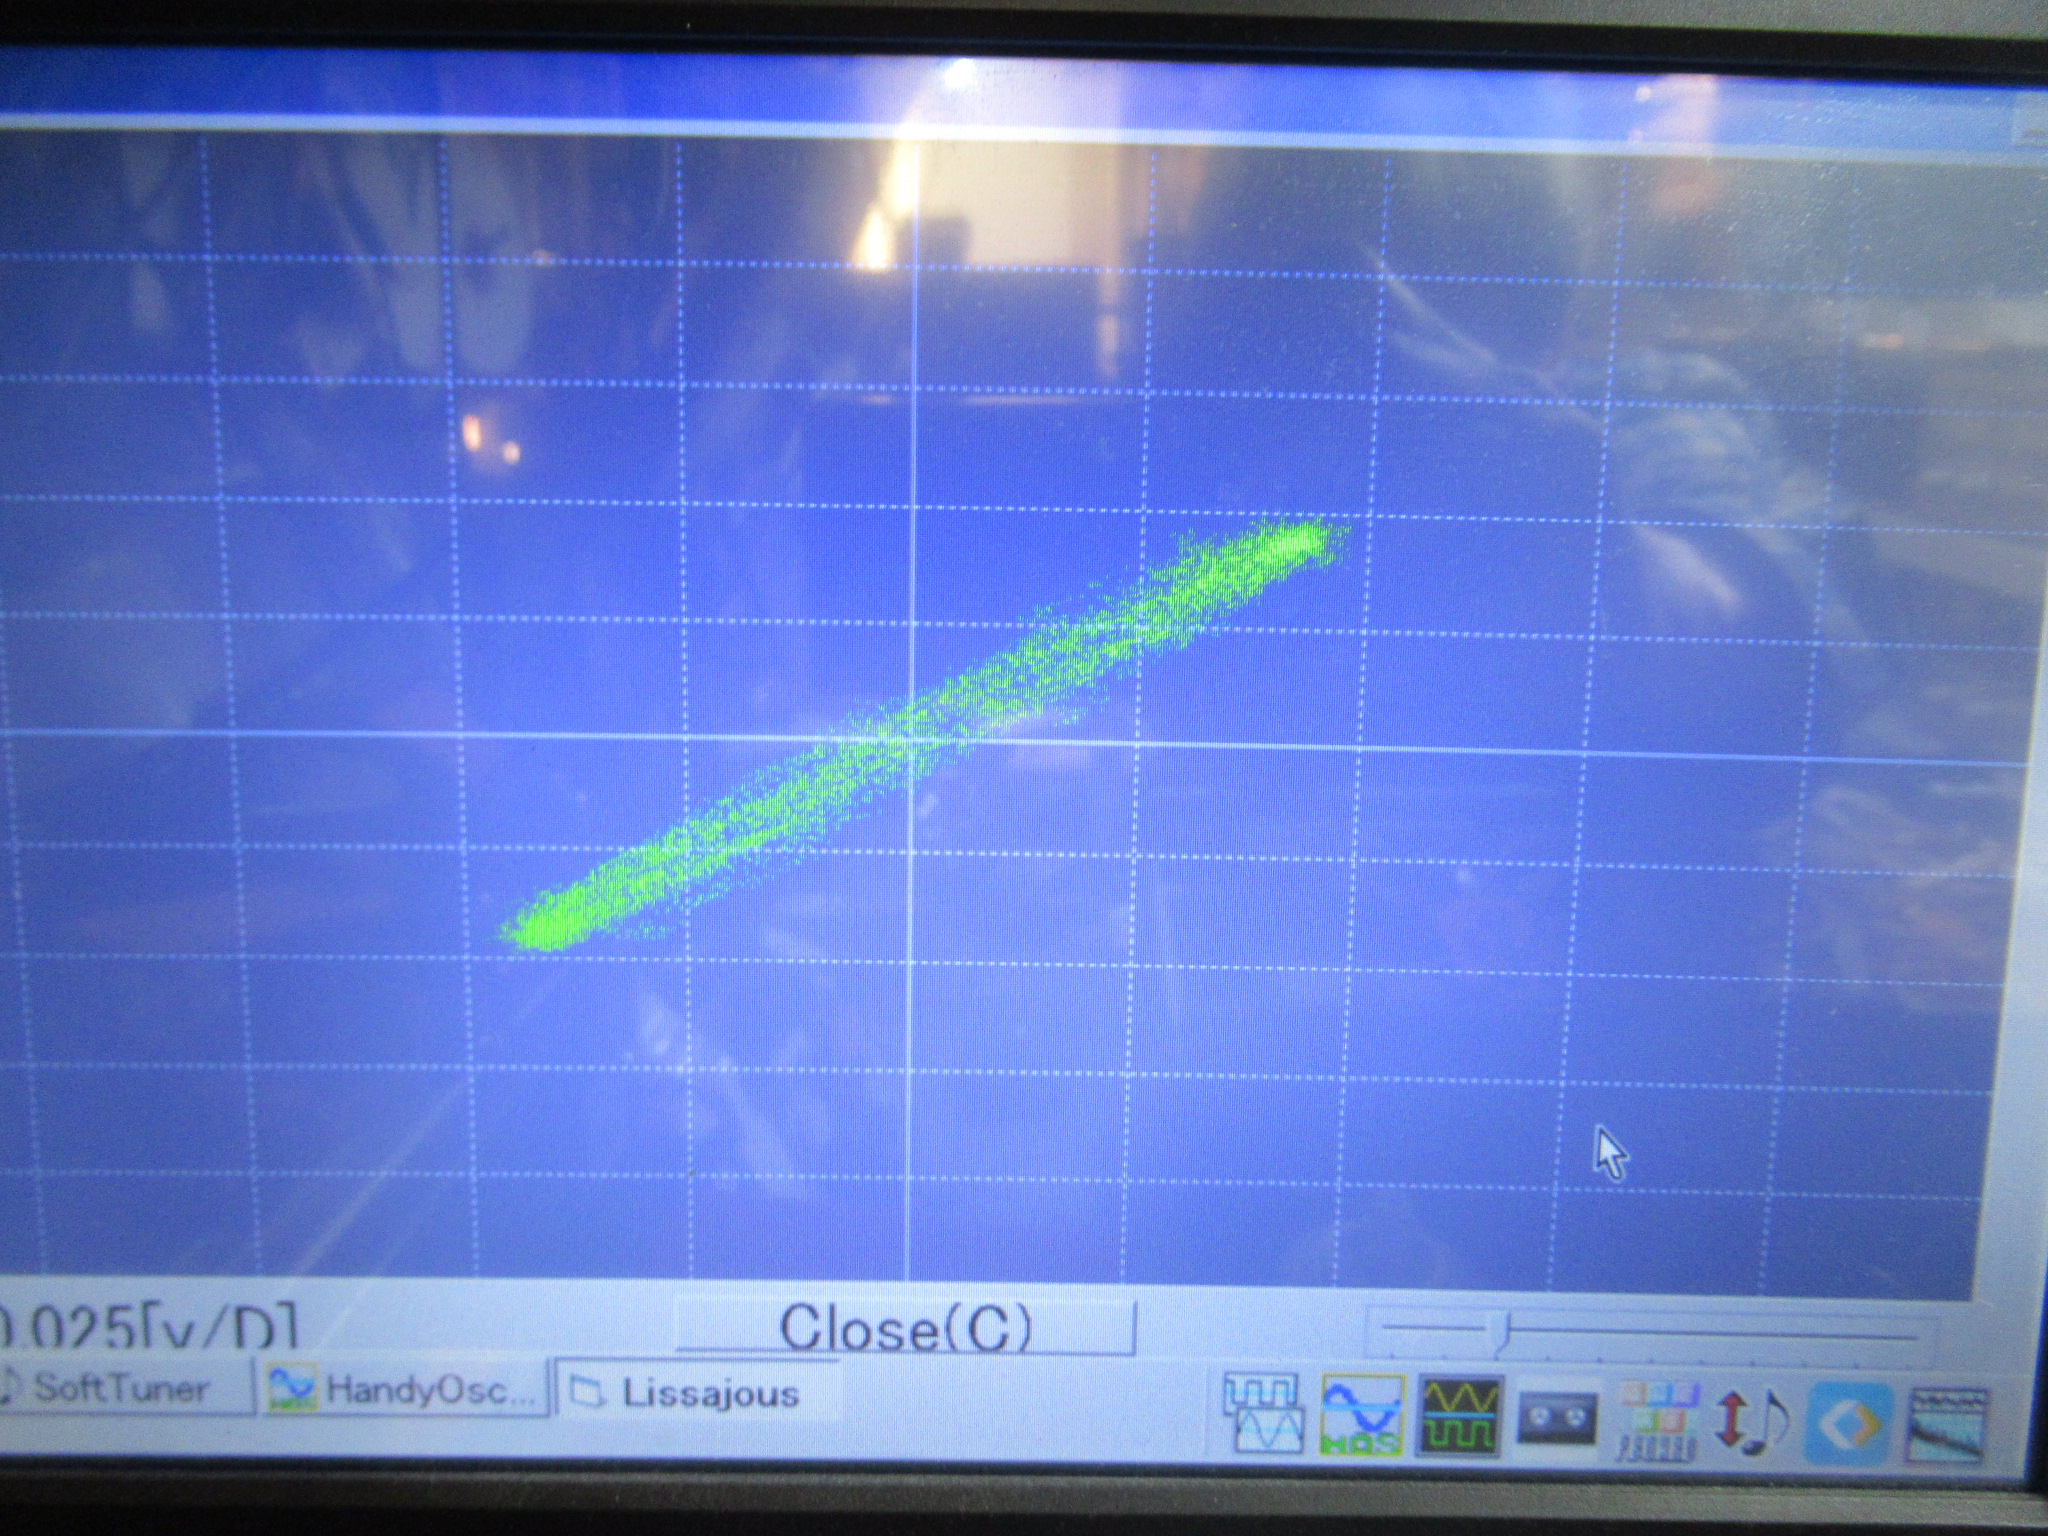Open the square and sine wave generator icon
Screen dimensions: 2048x1536
tap(1265, 1414)
